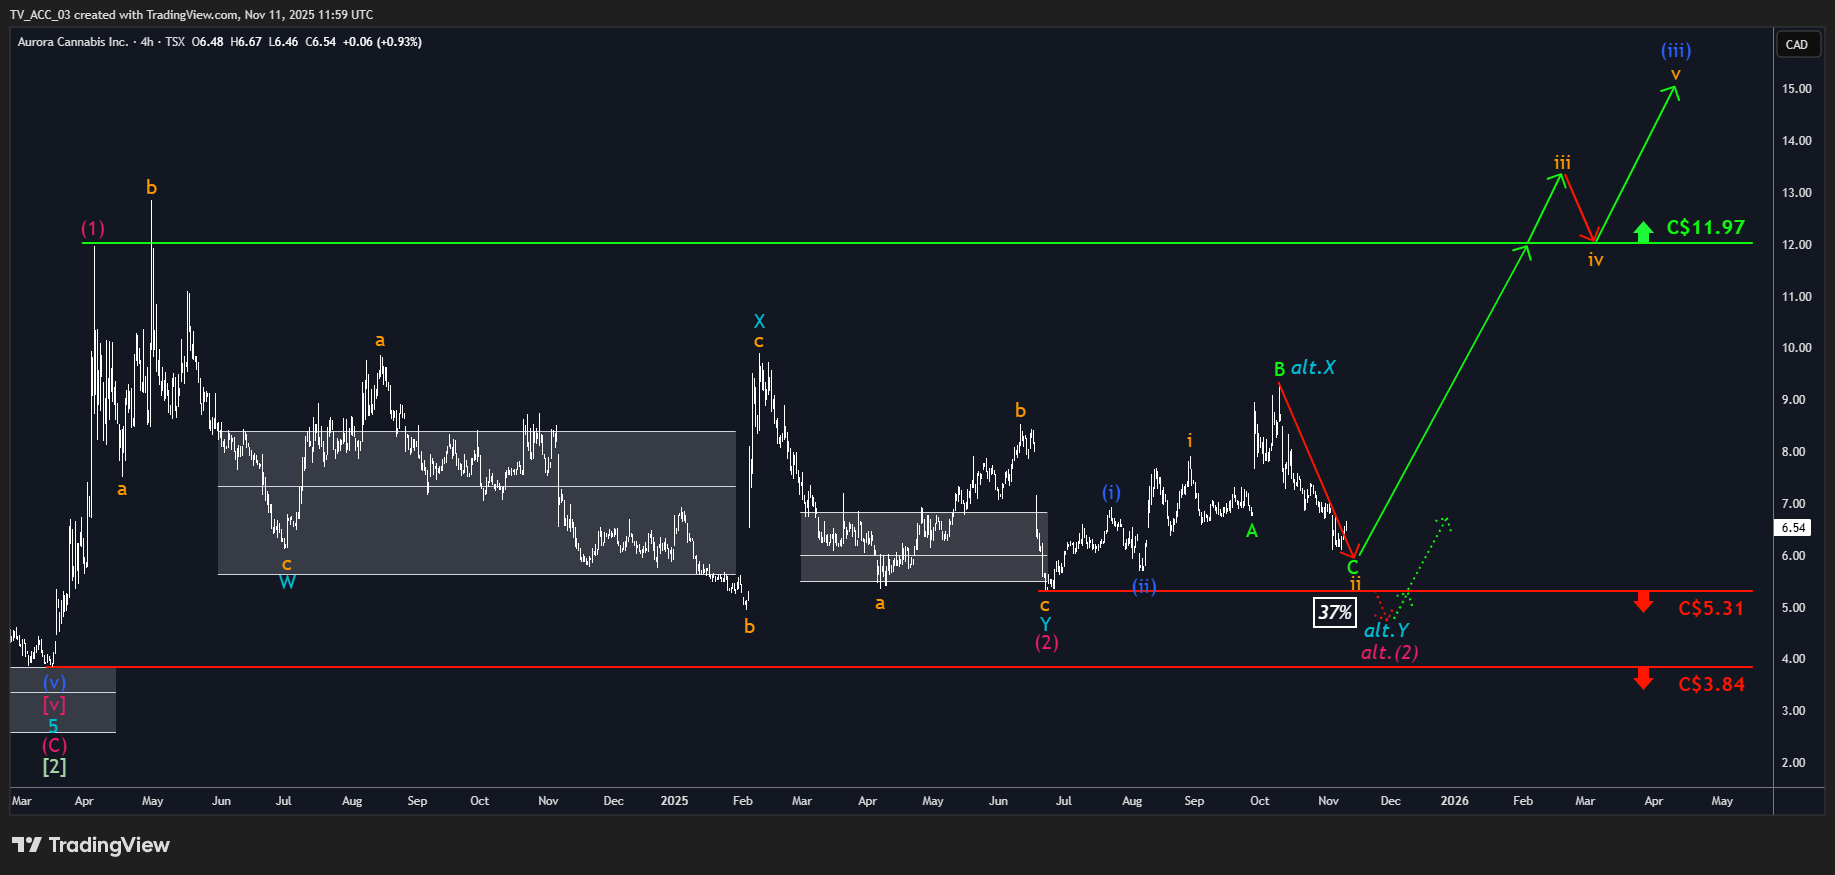Click the green [2] label at bottom left
Image resolution: width=1835 pixels, height=875 pixels.
[54, 767]
